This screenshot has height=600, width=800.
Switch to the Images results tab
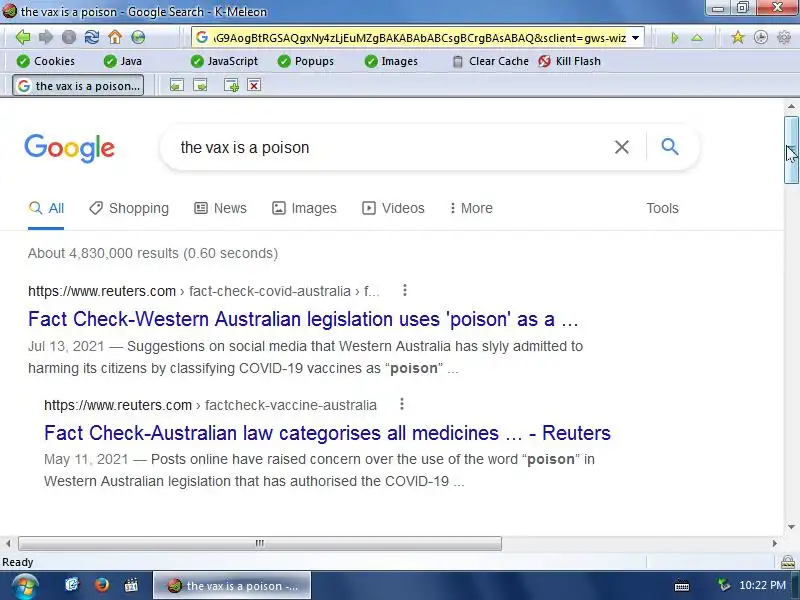pos(304,208)
